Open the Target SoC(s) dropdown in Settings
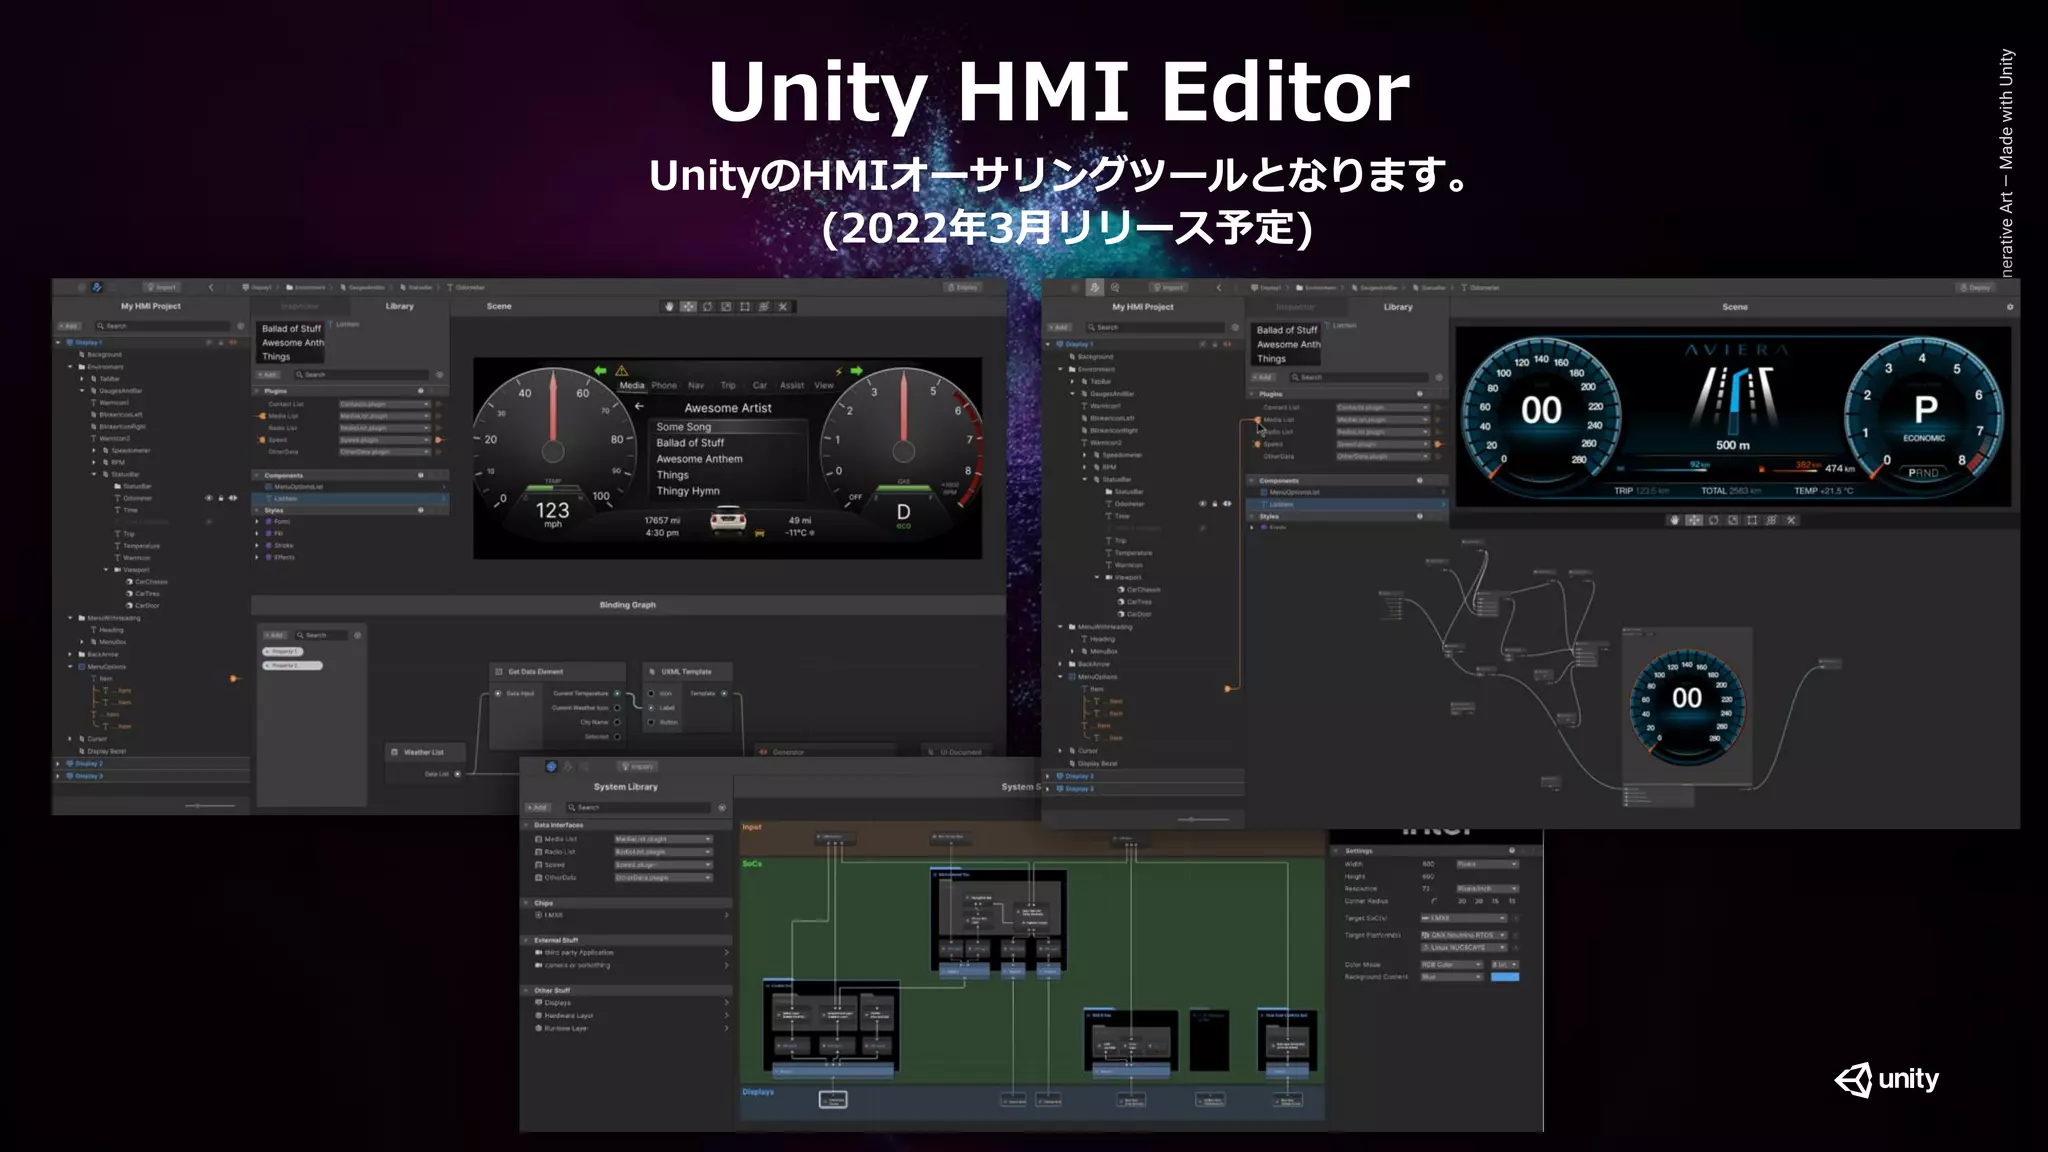This screenshot has height=1152, width=2048. click(1464, 918)
